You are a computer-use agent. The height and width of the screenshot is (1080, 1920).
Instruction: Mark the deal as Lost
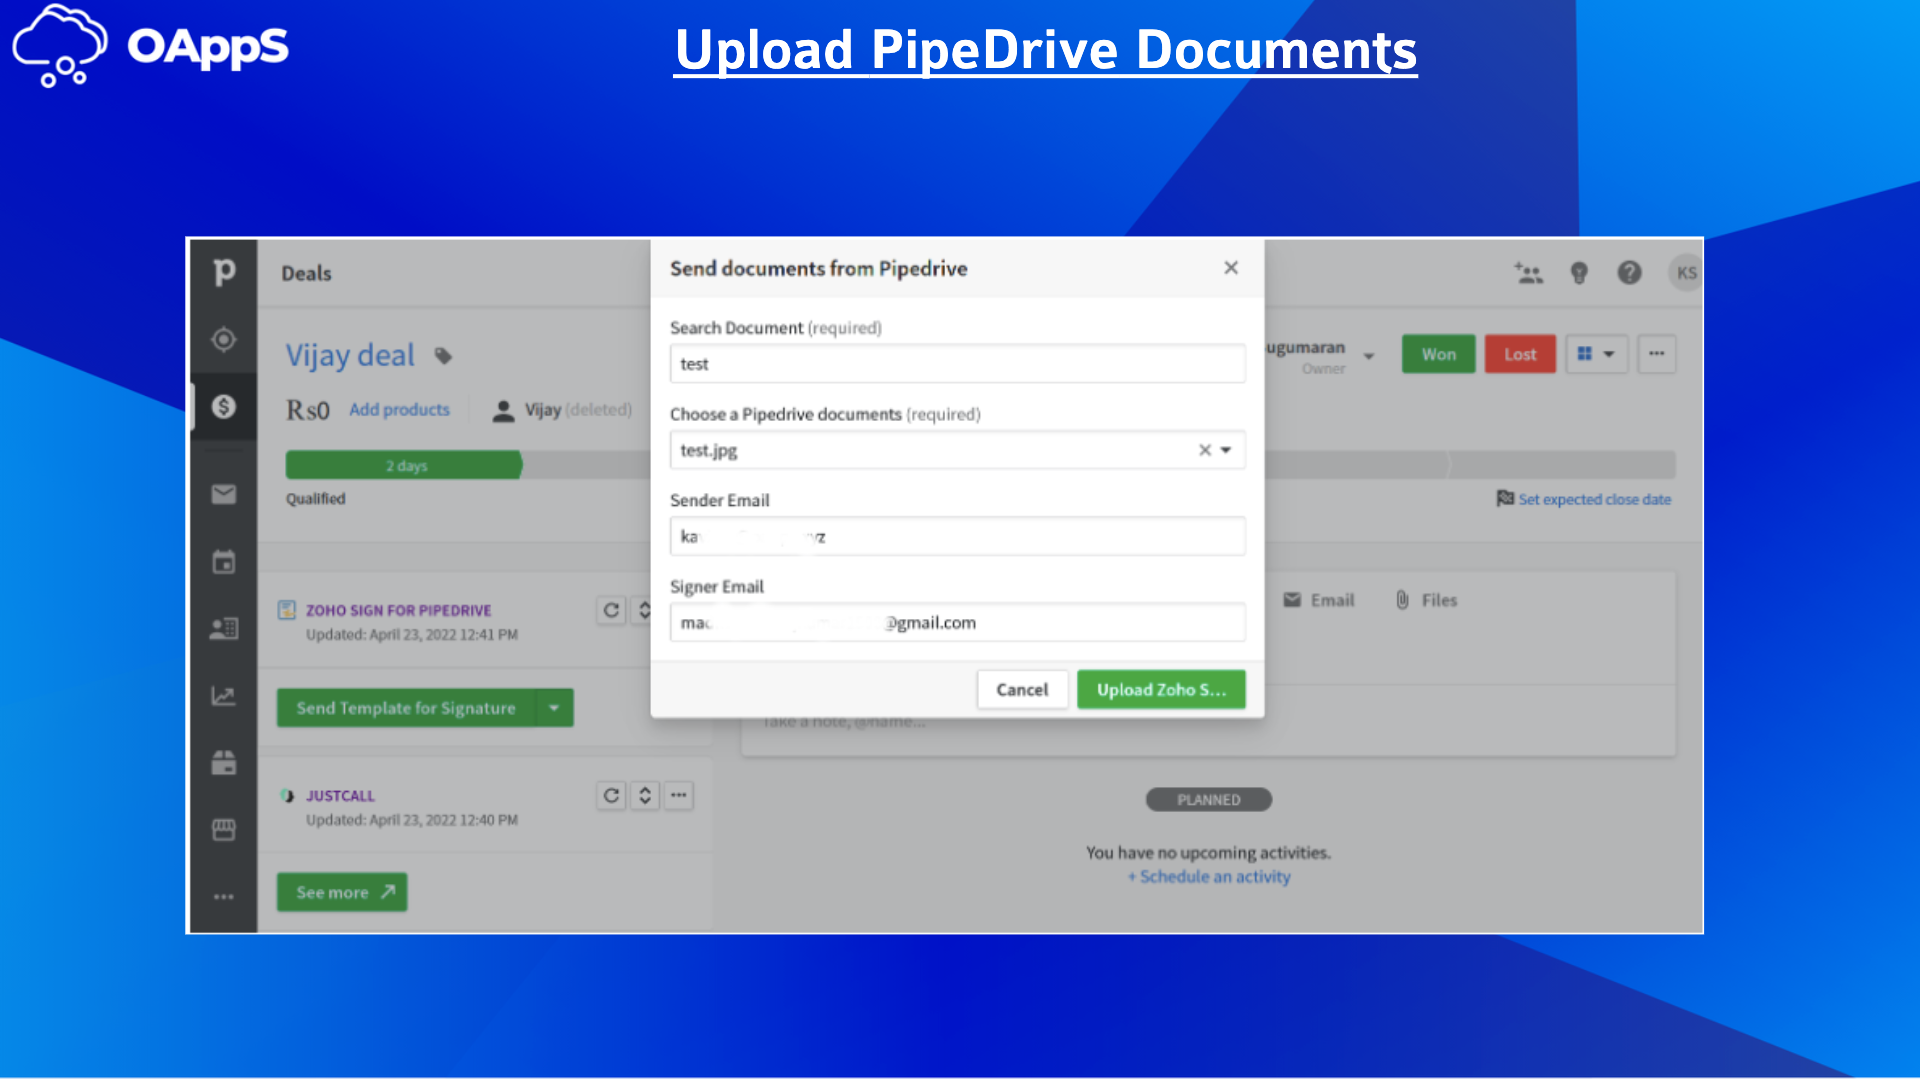(x=1520, y=354)
